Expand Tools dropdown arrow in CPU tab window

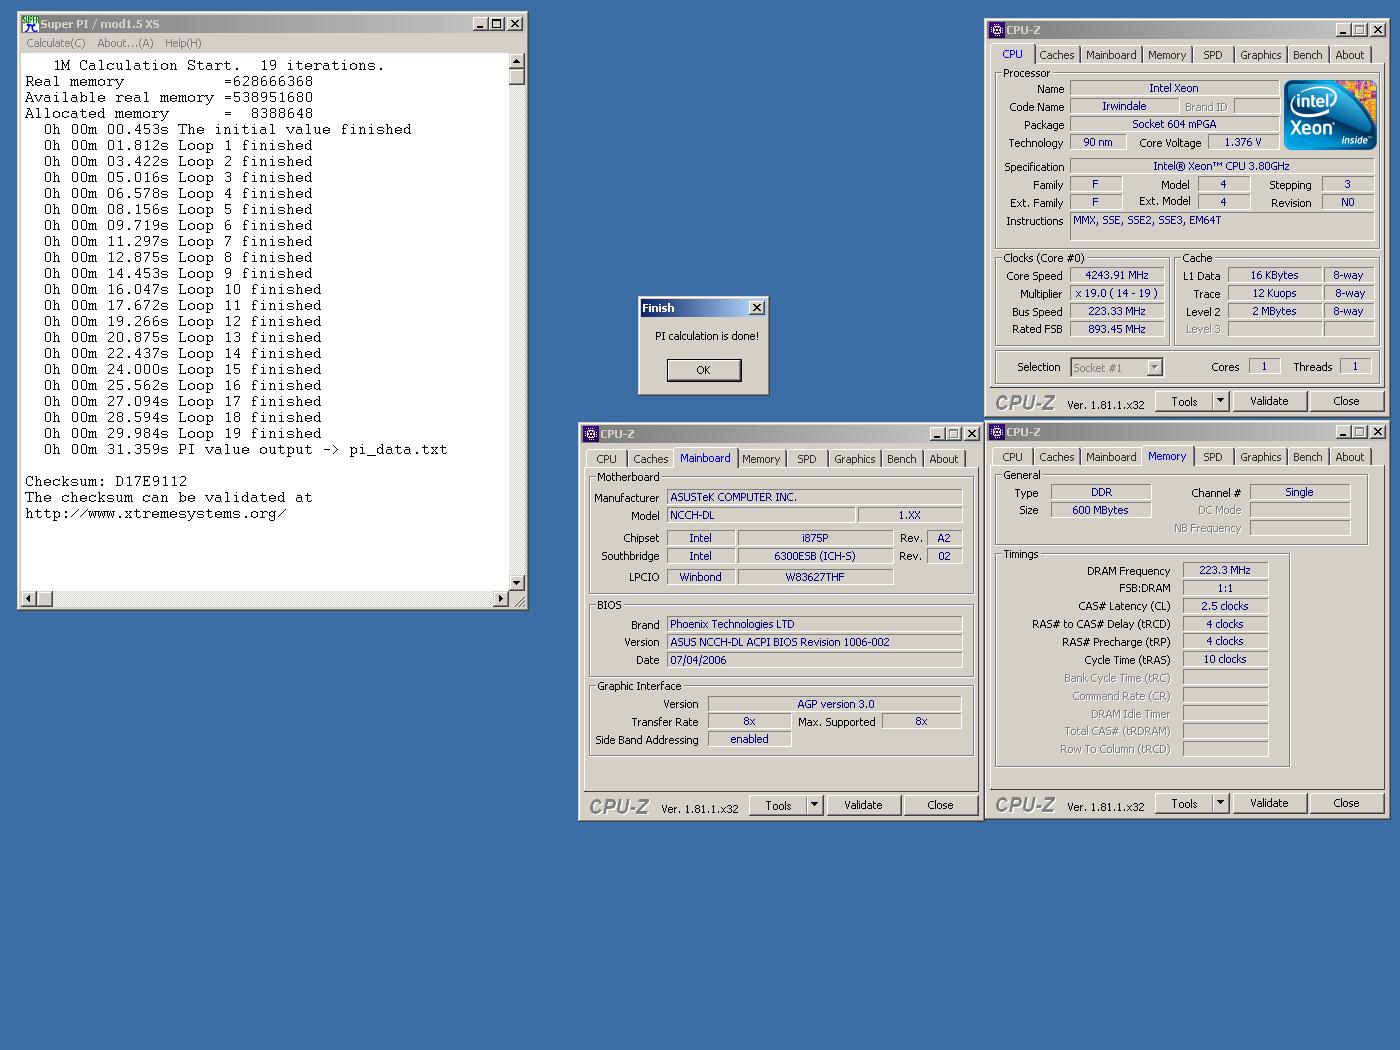pos(1220,401)
